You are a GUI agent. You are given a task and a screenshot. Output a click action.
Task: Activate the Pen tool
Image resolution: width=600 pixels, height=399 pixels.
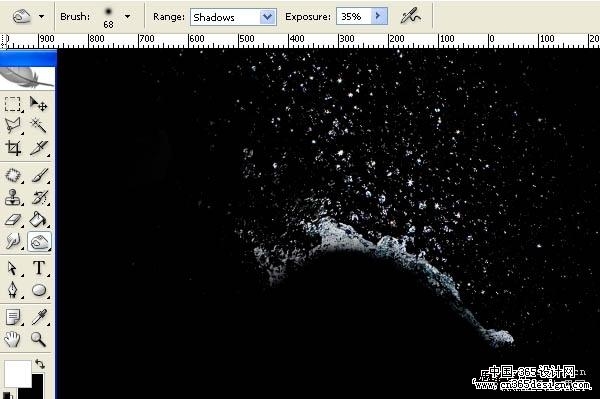13,290
